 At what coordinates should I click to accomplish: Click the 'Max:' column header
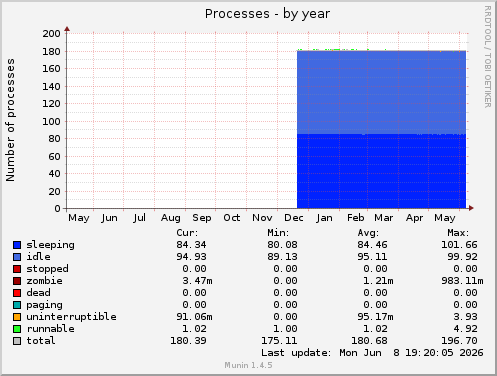tap(458, 233)
